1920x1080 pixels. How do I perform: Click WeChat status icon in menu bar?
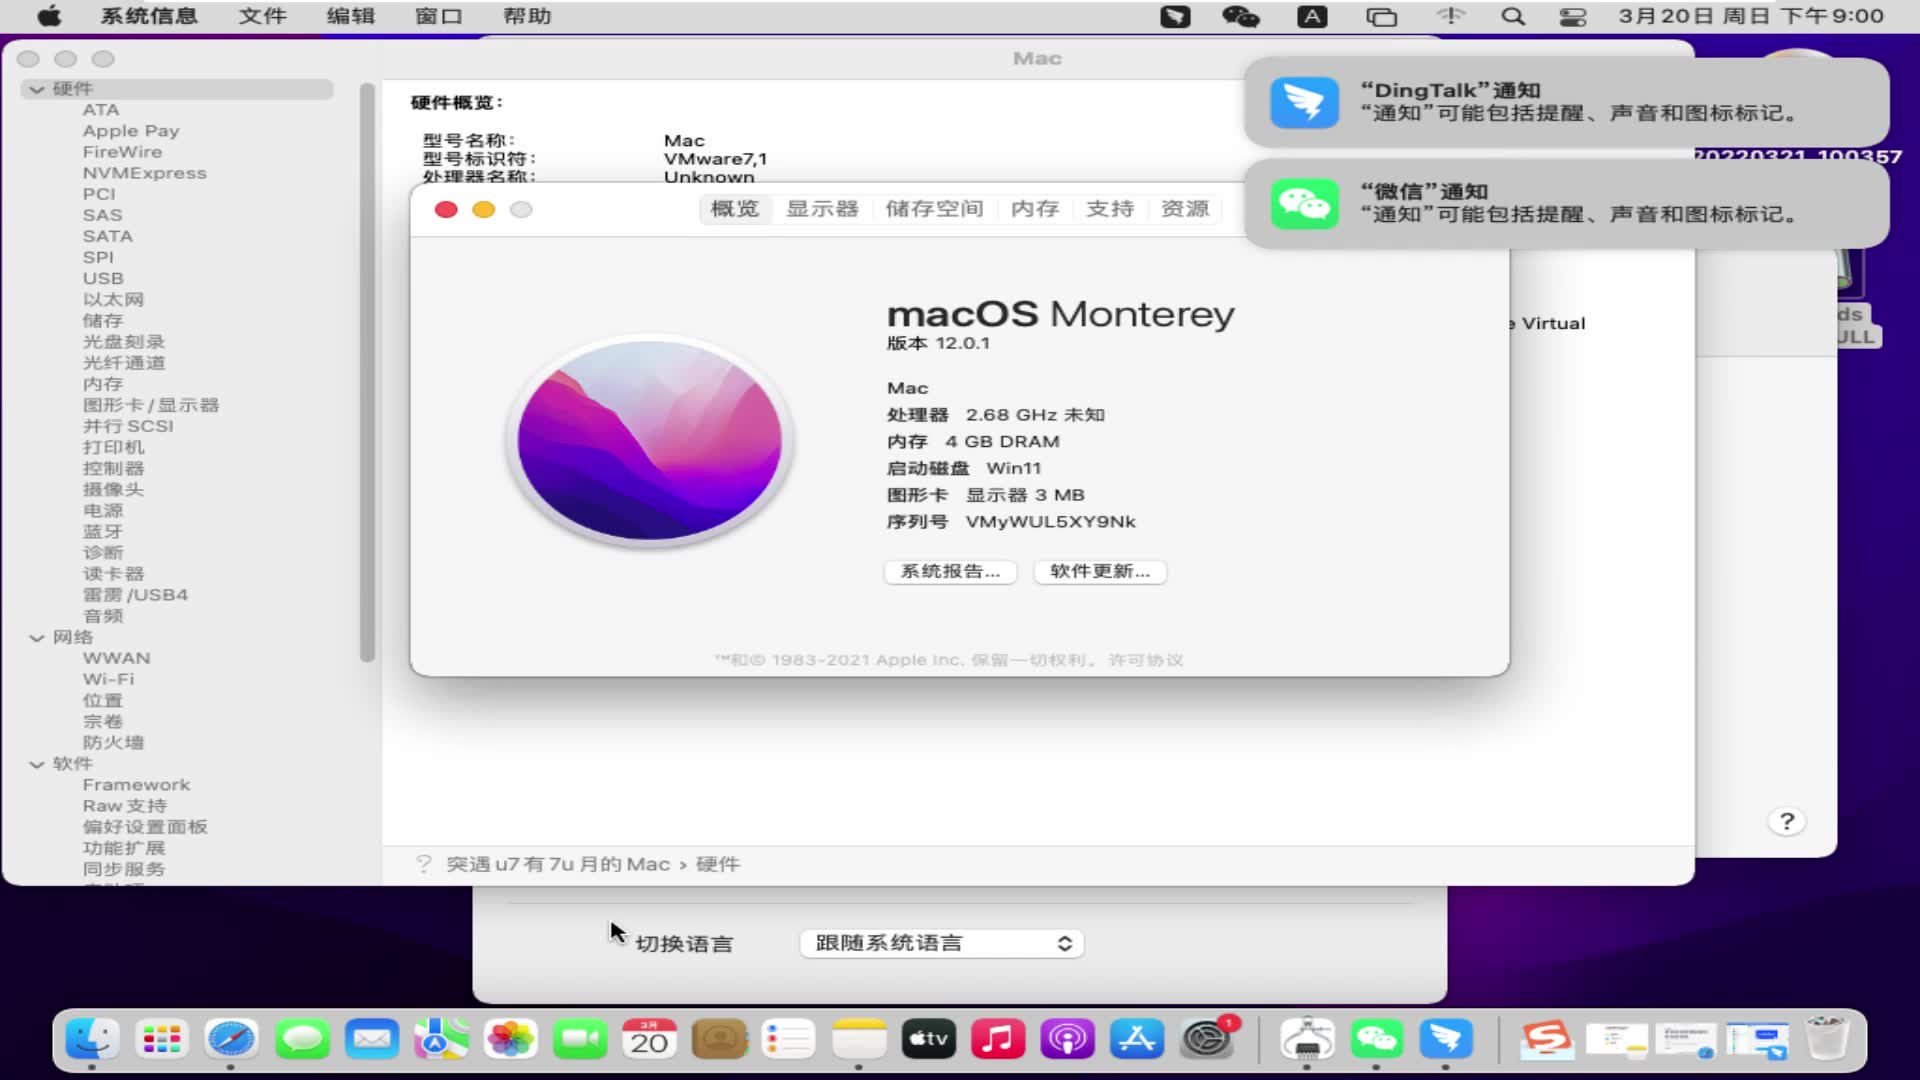[1241, 16]
